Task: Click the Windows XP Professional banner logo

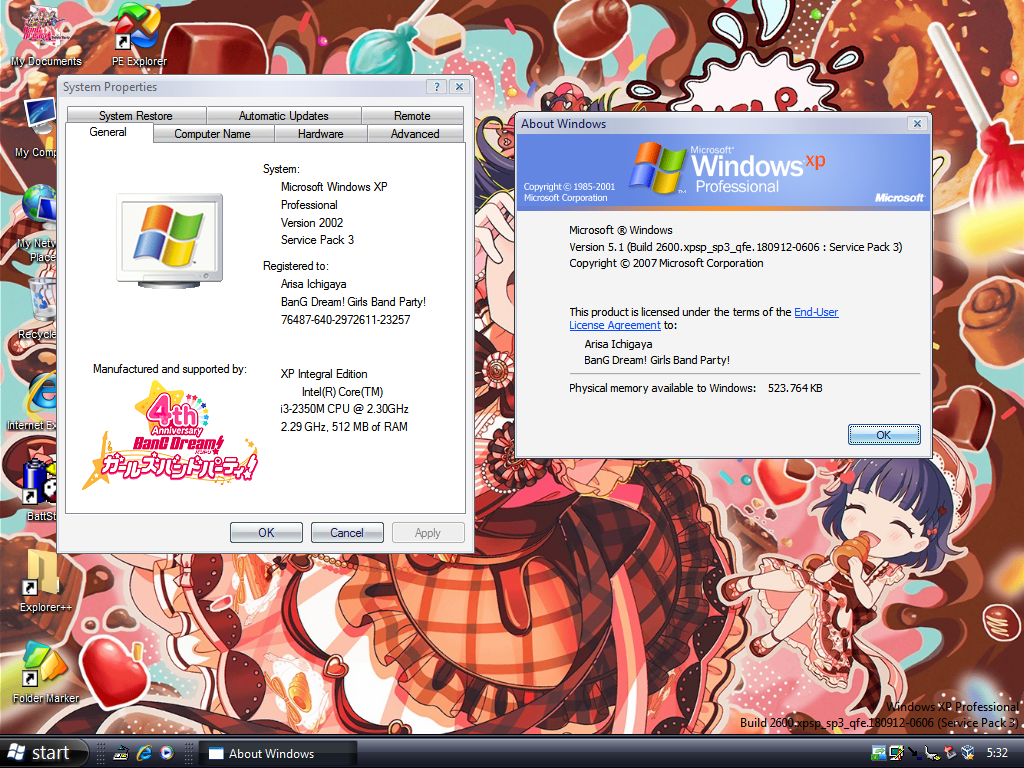Action: (728, 168)
